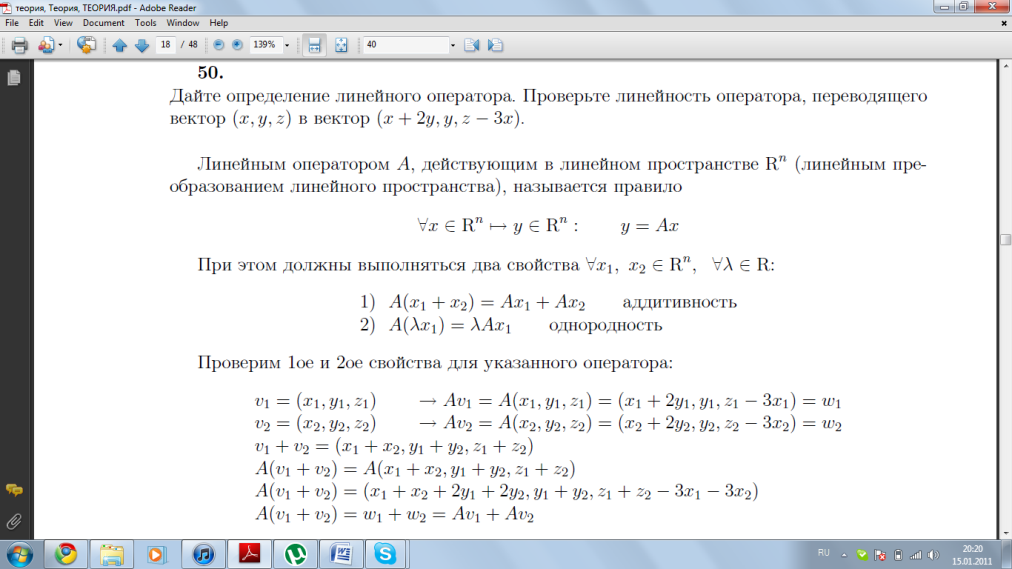Open iTunes from taskbar
This screenshot has height=569, width=1012.
(203, 554)
